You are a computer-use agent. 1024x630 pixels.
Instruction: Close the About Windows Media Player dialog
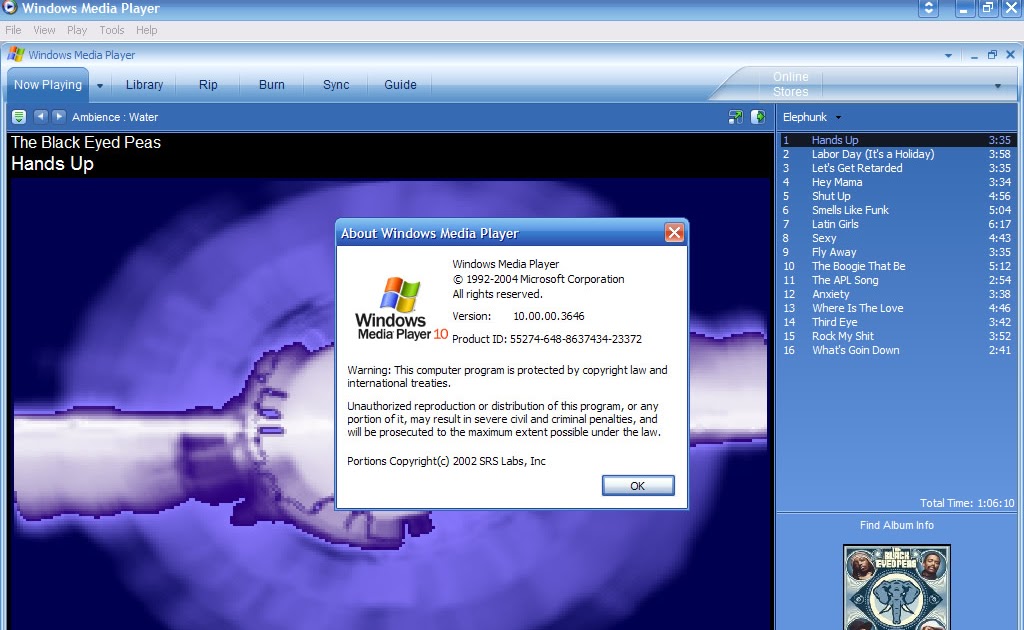point(674,232)
